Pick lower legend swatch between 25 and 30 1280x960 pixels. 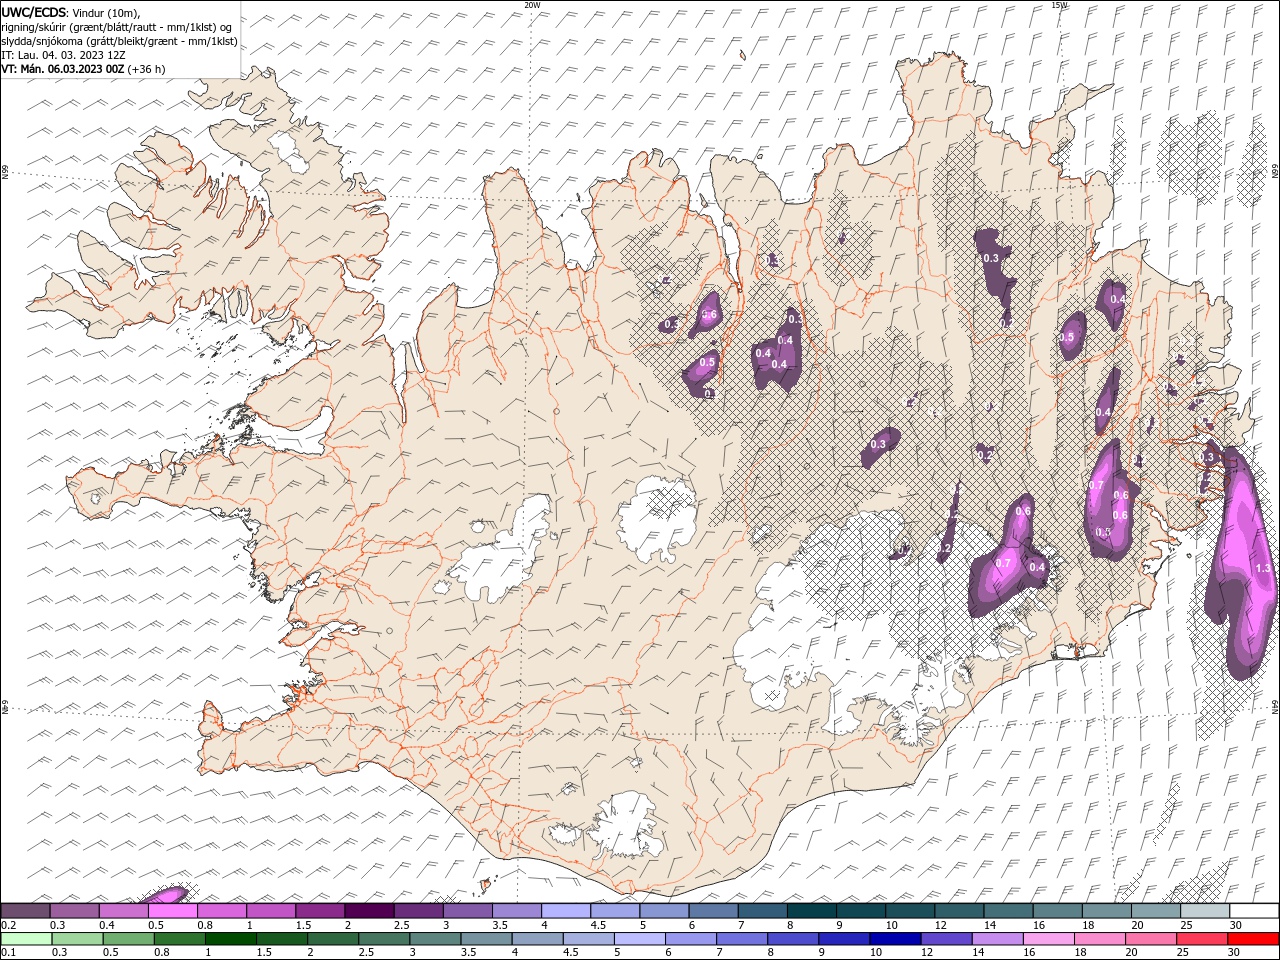point(1202,939)
